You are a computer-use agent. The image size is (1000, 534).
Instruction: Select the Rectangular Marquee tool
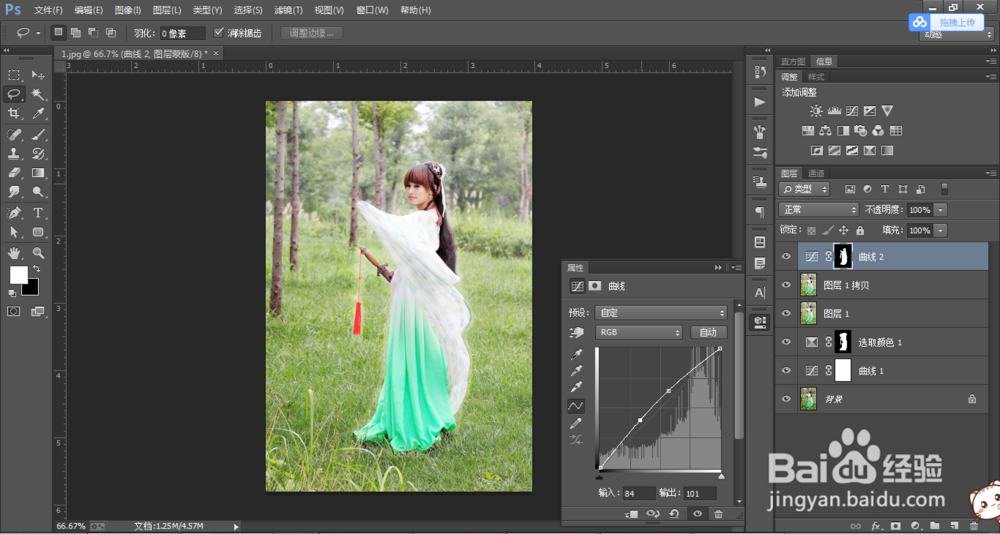14,75
